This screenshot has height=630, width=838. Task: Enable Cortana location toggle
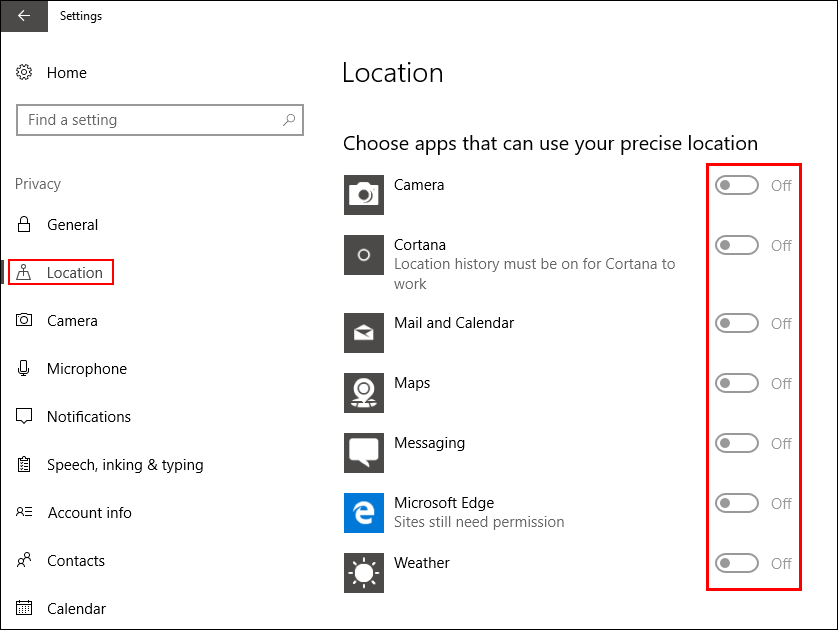(x=736, y=245)
